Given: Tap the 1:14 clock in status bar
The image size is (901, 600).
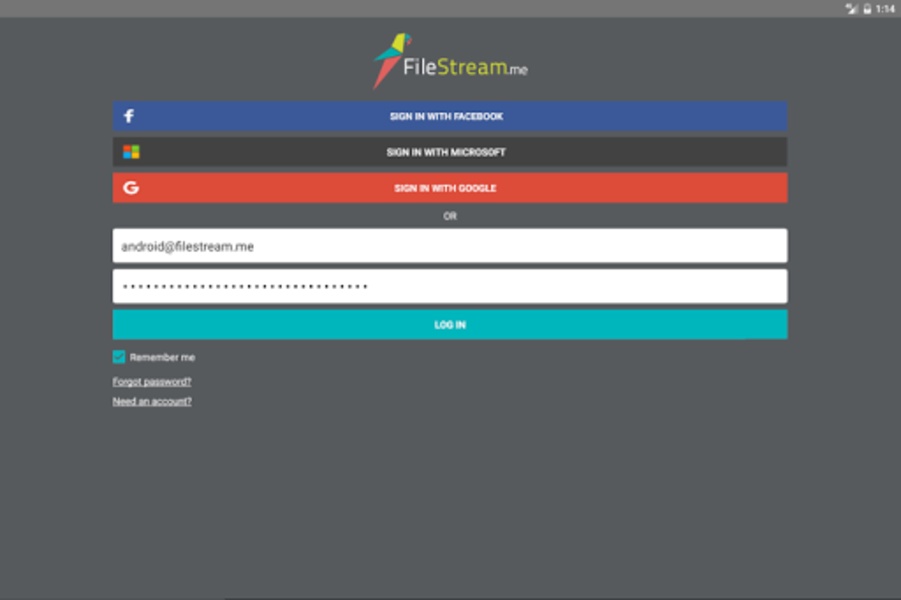Looking at the screenshot, I should point(885,9).
